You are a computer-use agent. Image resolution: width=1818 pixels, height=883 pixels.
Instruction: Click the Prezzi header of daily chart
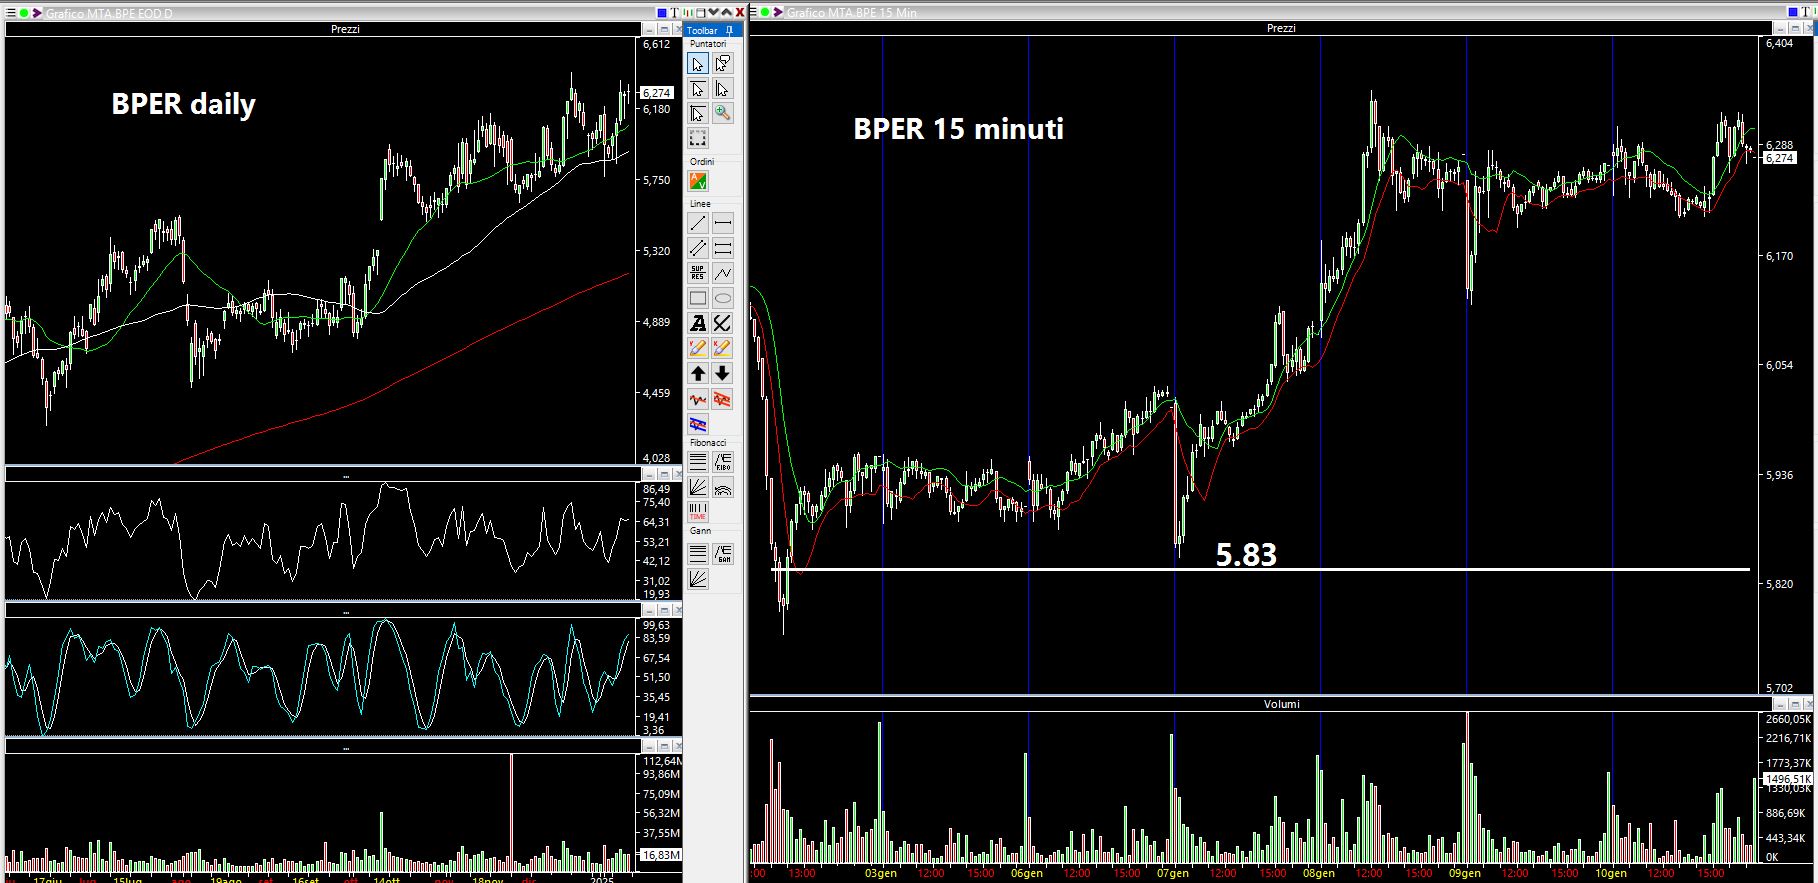[x=345, y=29]
